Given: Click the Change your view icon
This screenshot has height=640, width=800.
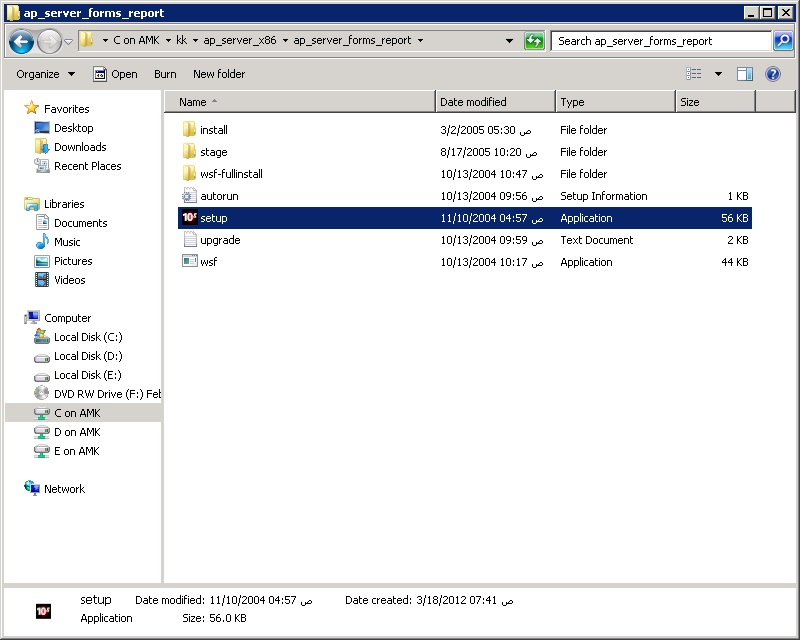Looking at the screenshot, I should pyautogui.click(x=694, y=74).
